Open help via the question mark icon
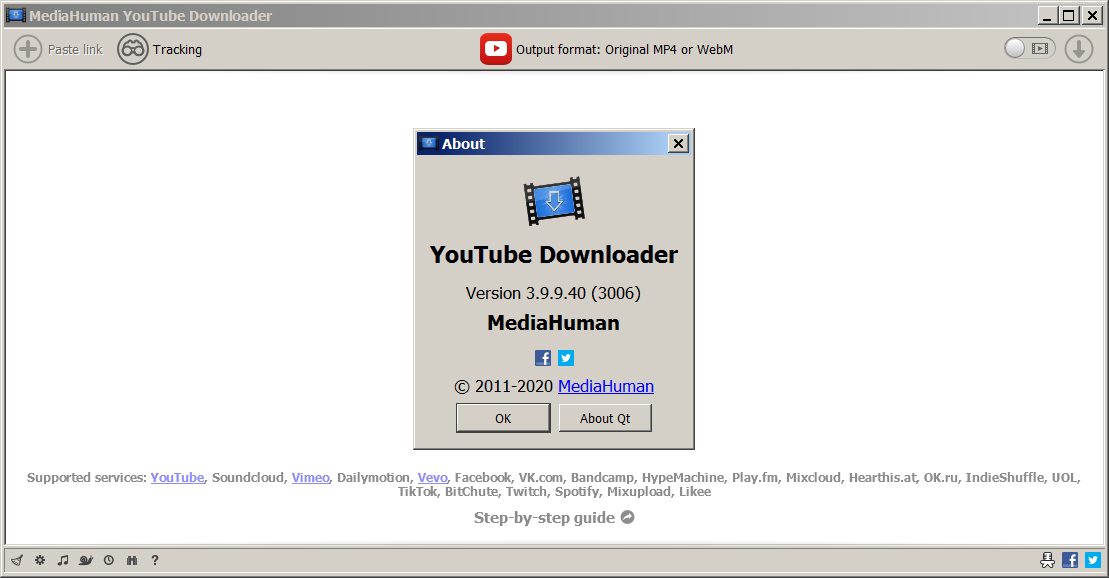 [x=155, y=560]
